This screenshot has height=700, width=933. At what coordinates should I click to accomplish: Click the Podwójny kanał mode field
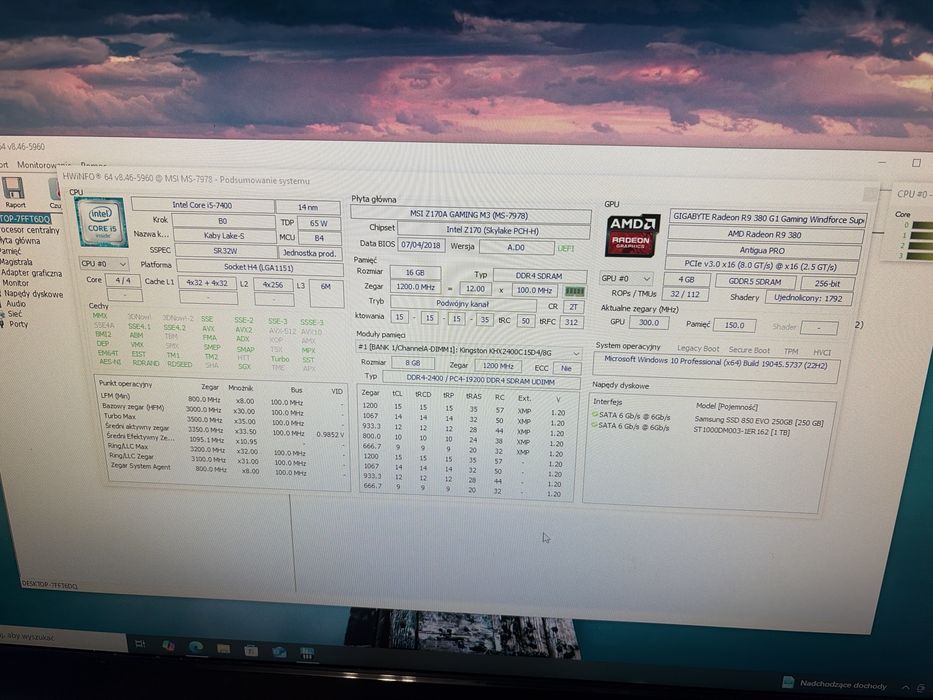[462, 304]
